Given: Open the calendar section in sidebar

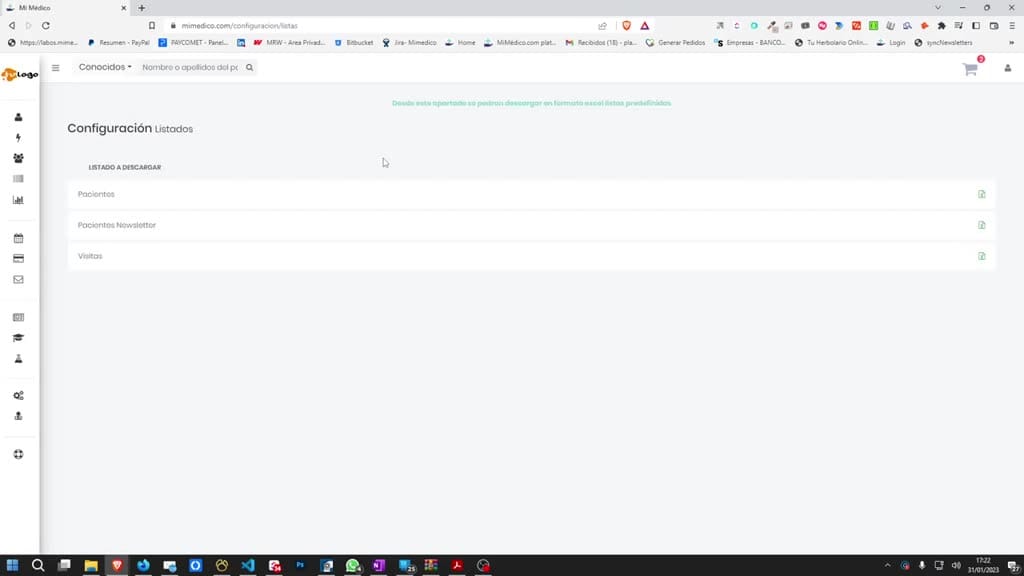Looking at the screenshot, I should coord(18,238).
